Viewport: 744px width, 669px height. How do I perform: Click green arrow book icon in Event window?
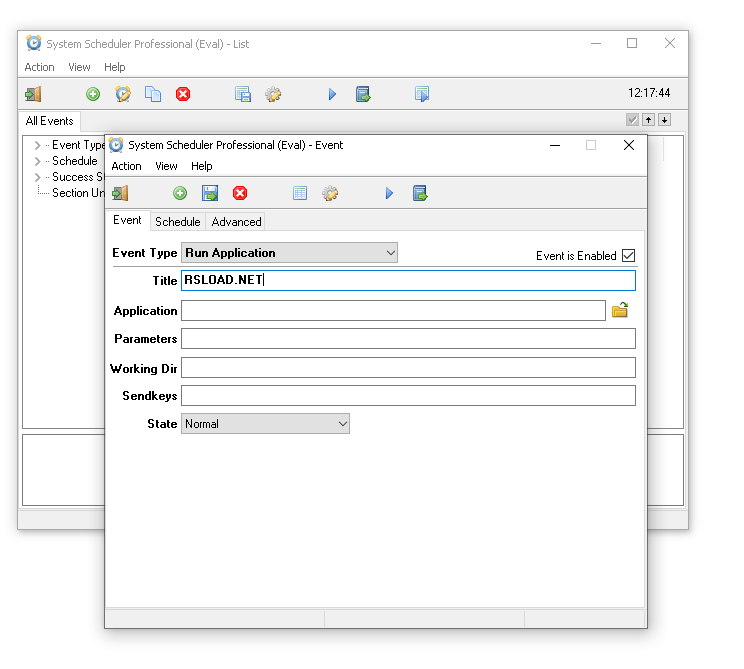[420, 193]
